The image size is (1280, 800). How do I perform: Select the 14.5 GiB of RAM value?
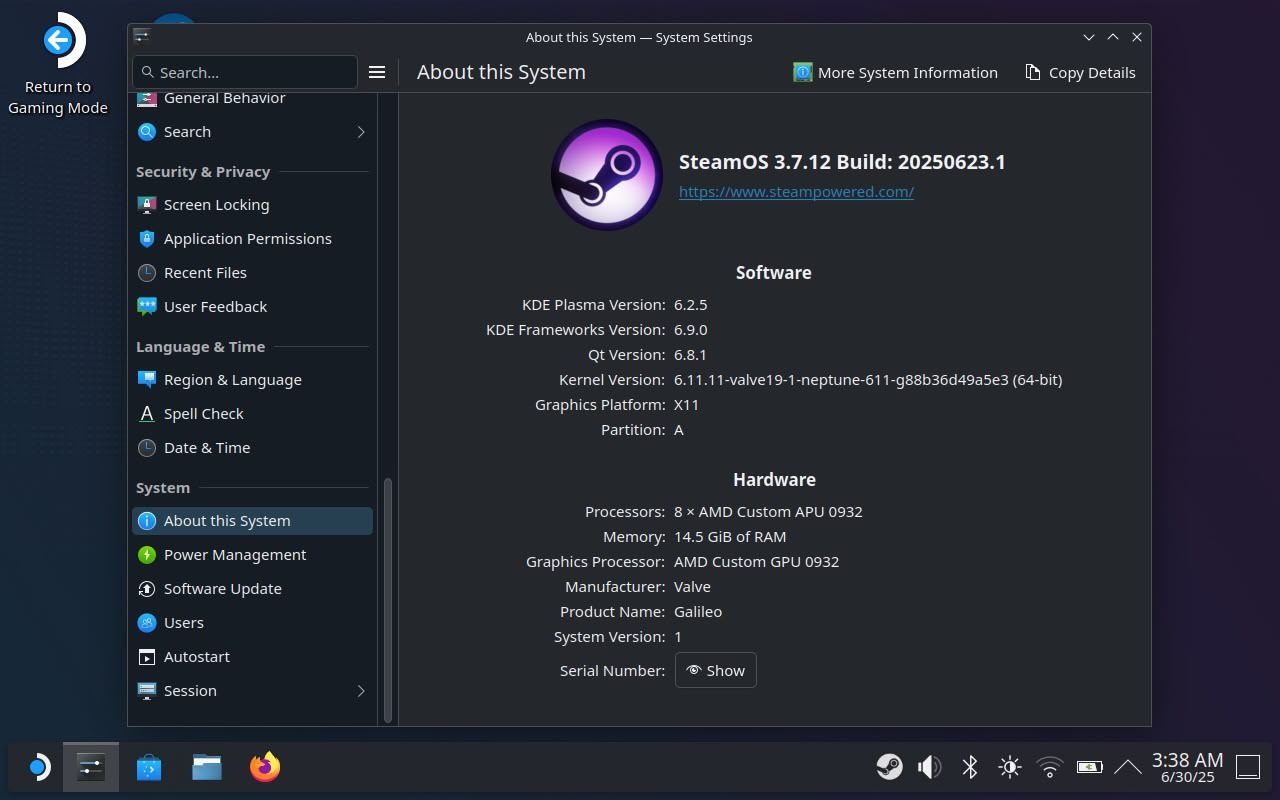[730, 537]
